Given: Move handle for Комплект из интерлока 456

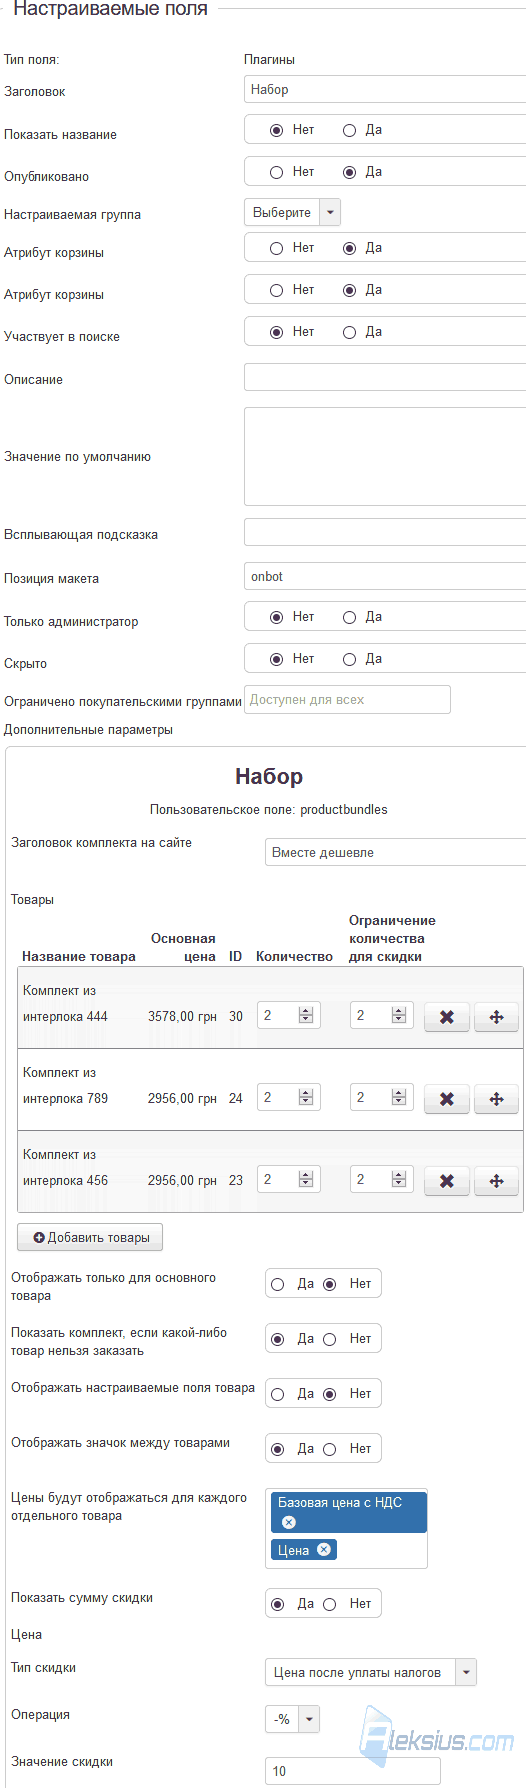Looking at the screenshot, I should pos(496,1181).
